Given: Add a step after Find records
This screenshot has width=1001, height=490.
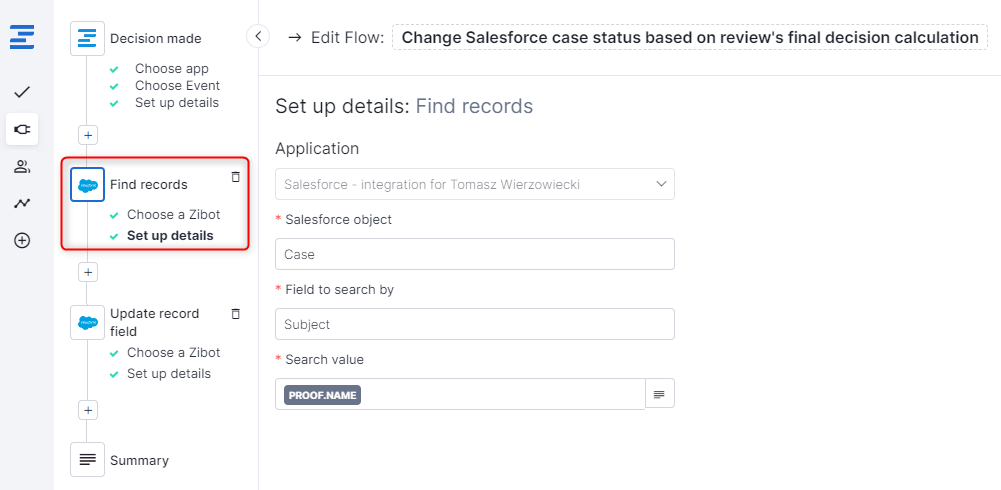Looking at the screenshot, I should tap(88, 272).
